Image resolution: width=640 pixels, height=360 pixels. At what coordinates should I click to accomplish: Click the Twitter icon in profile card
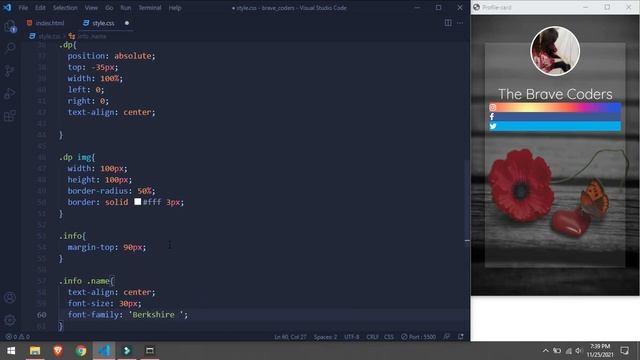pos(493,126)
